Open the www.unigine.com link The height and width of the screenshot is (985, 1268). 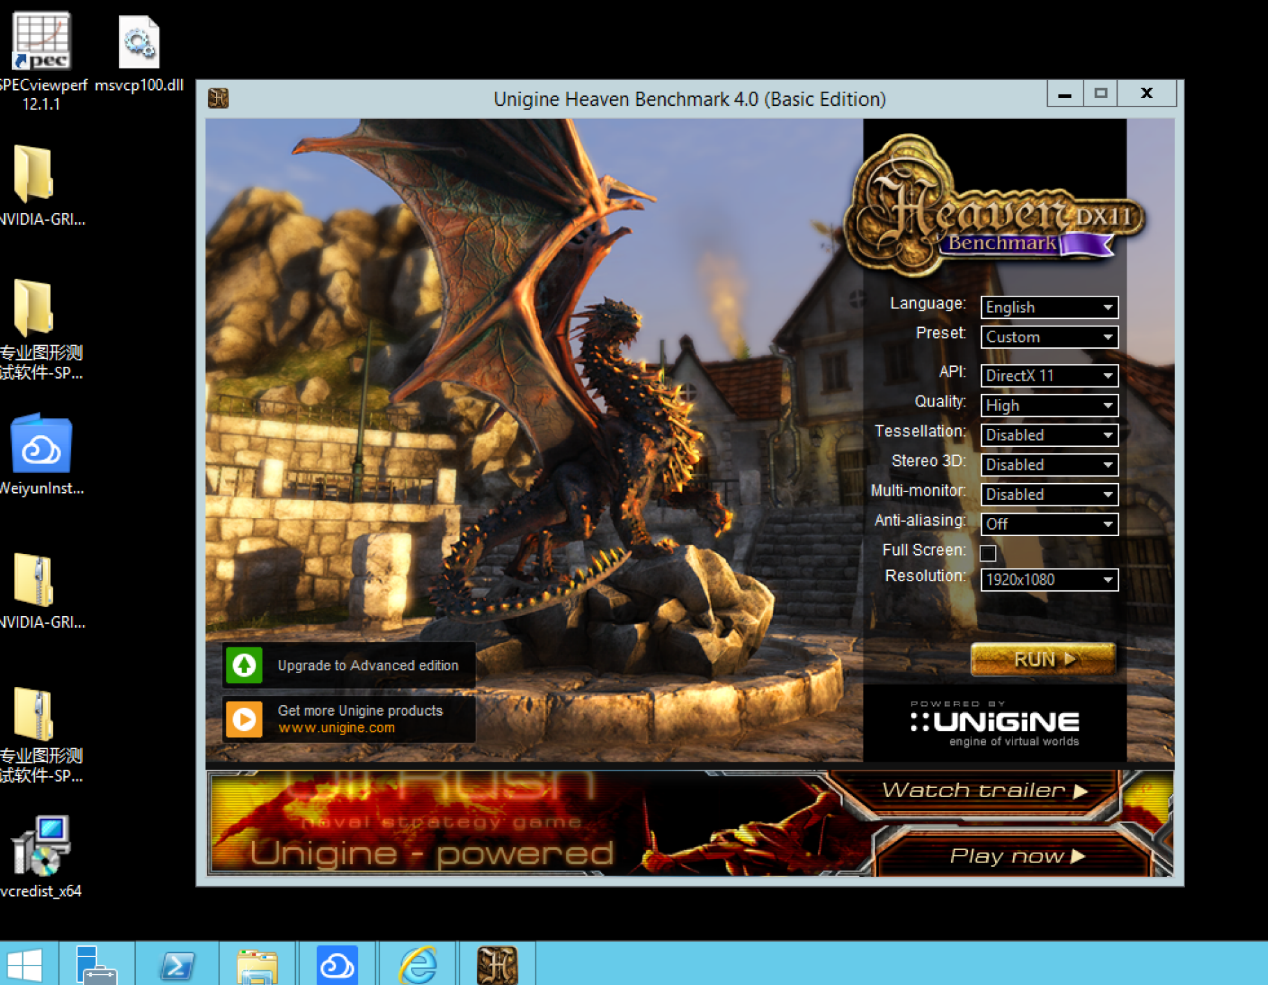pyautogui.click(x=336, y=728)
